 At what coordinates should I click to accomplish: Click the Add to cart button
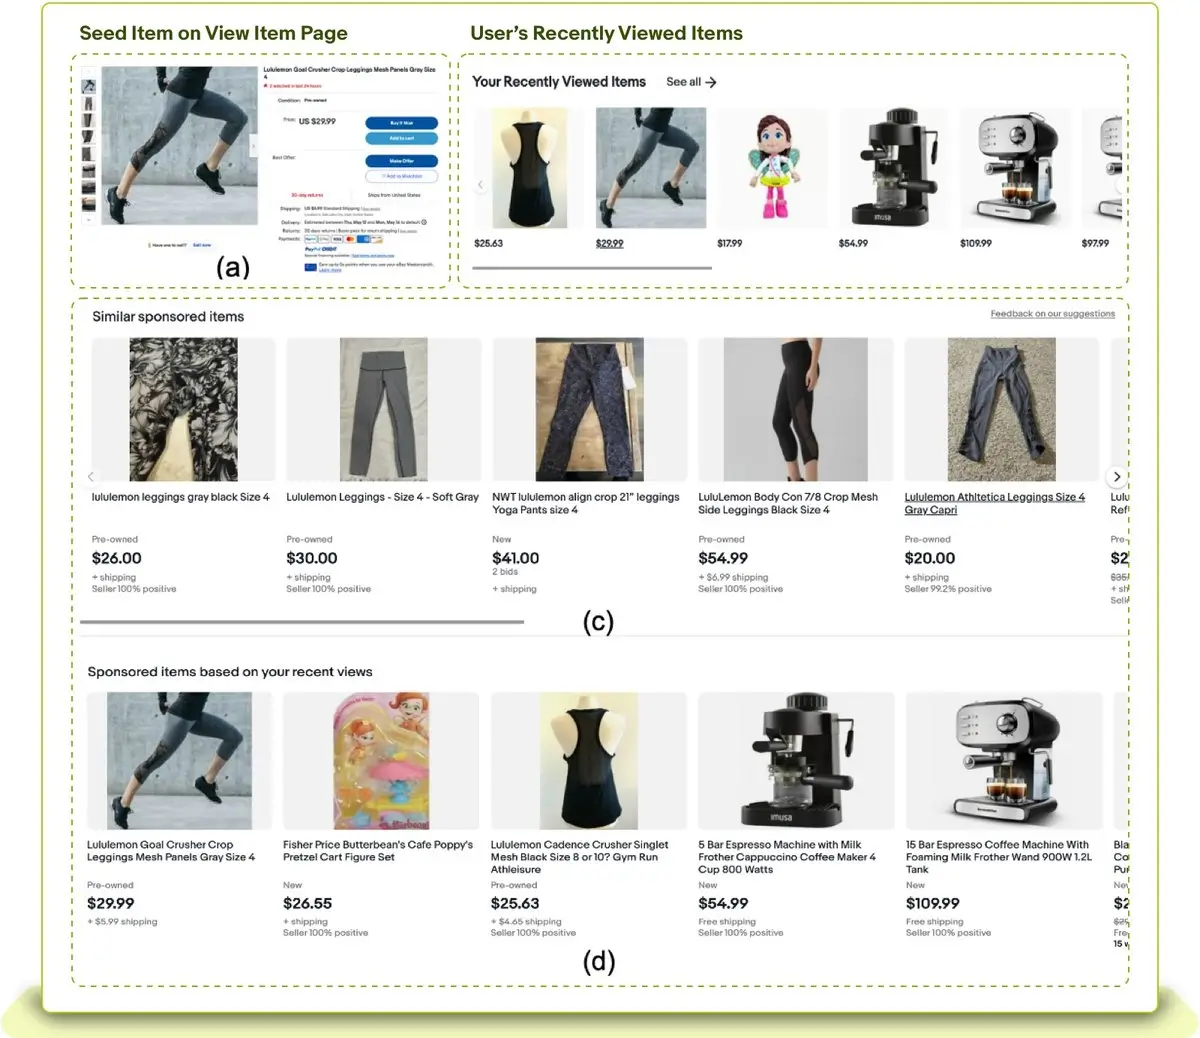coord(401,138)
